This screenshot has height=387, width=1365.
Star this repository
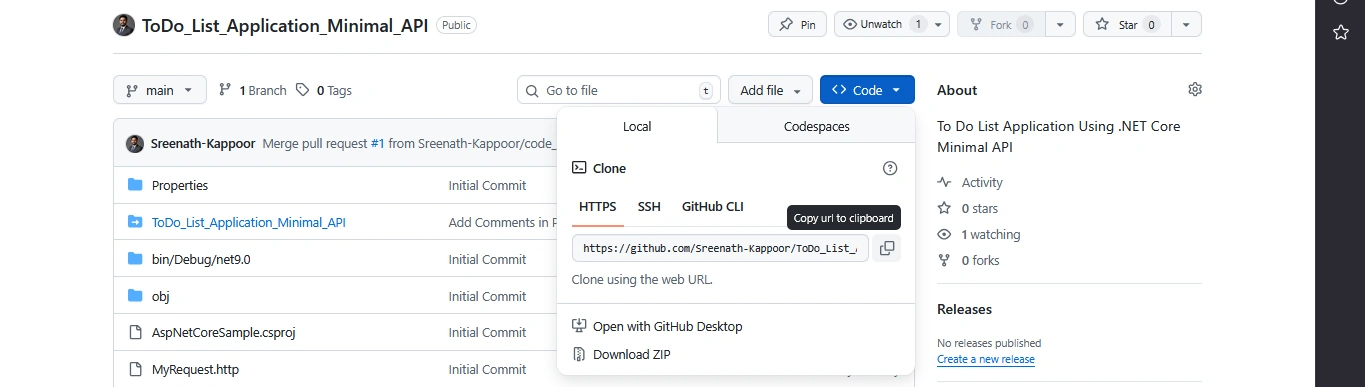1127,25
